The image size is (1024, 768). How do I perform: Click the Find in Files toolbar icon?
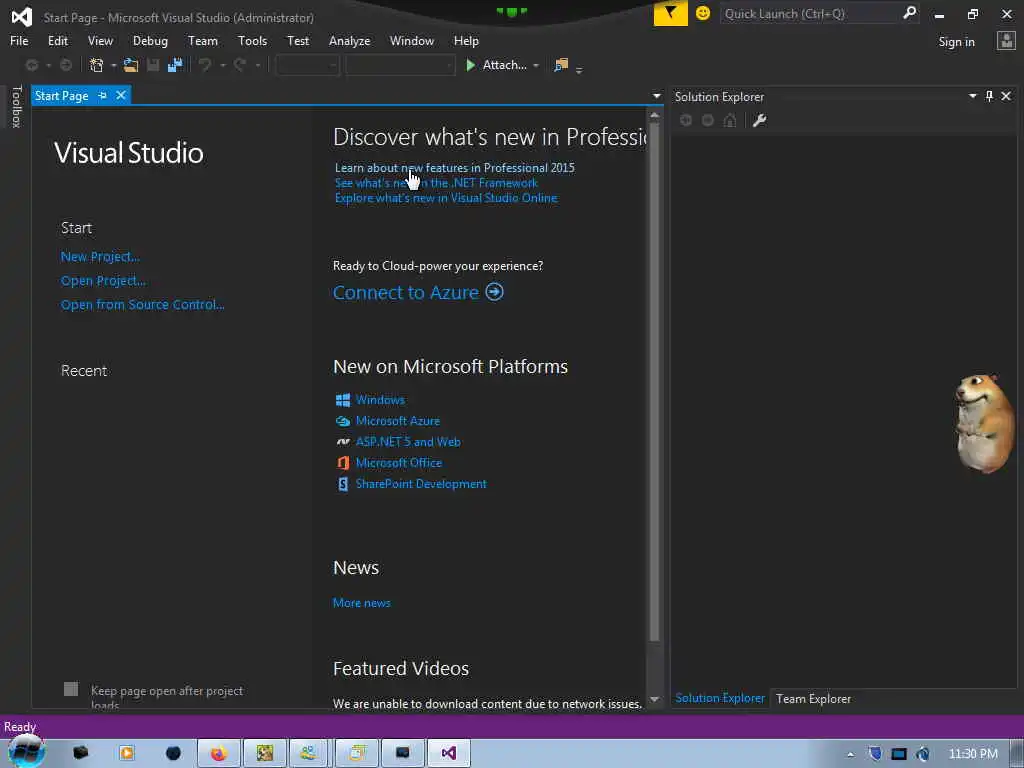tap(561, 65)
